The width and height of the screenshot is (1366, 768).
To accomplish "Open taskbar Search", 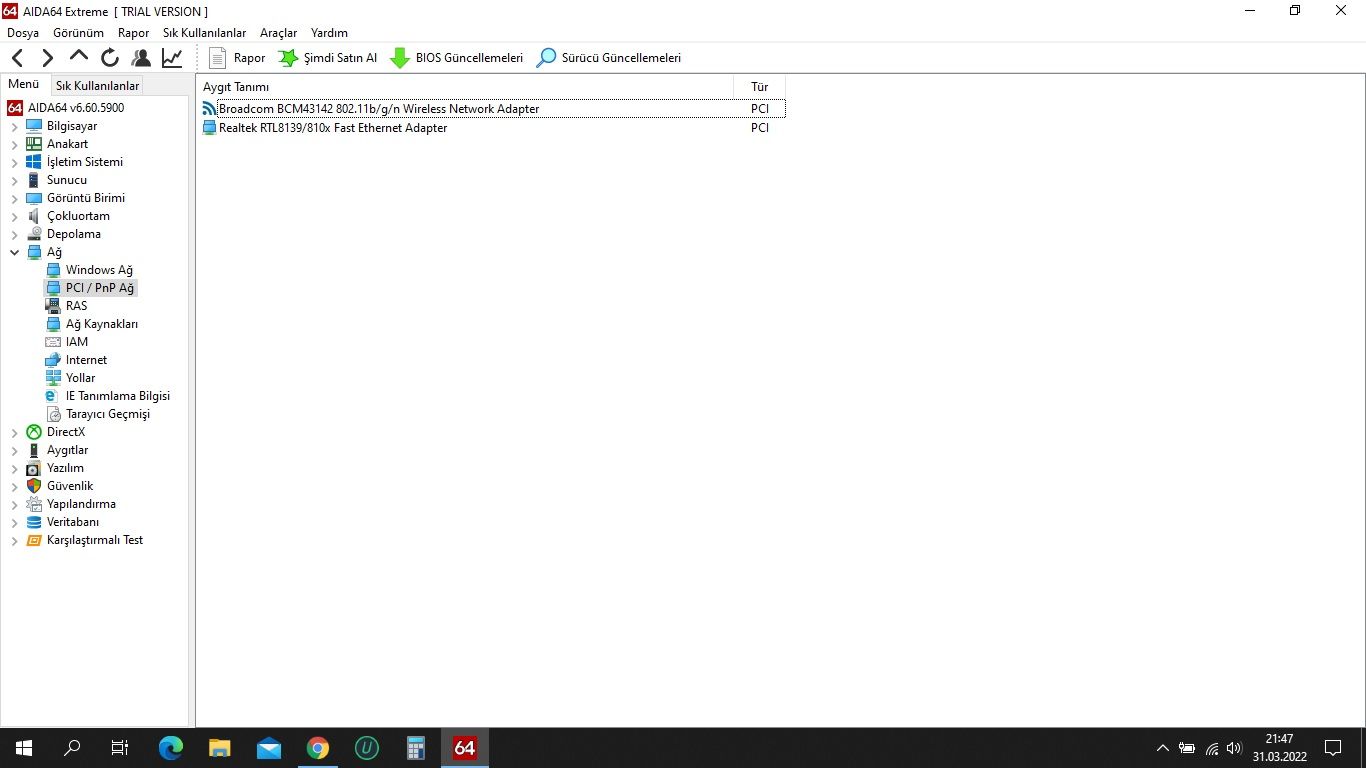I will (x=72, y=748).
